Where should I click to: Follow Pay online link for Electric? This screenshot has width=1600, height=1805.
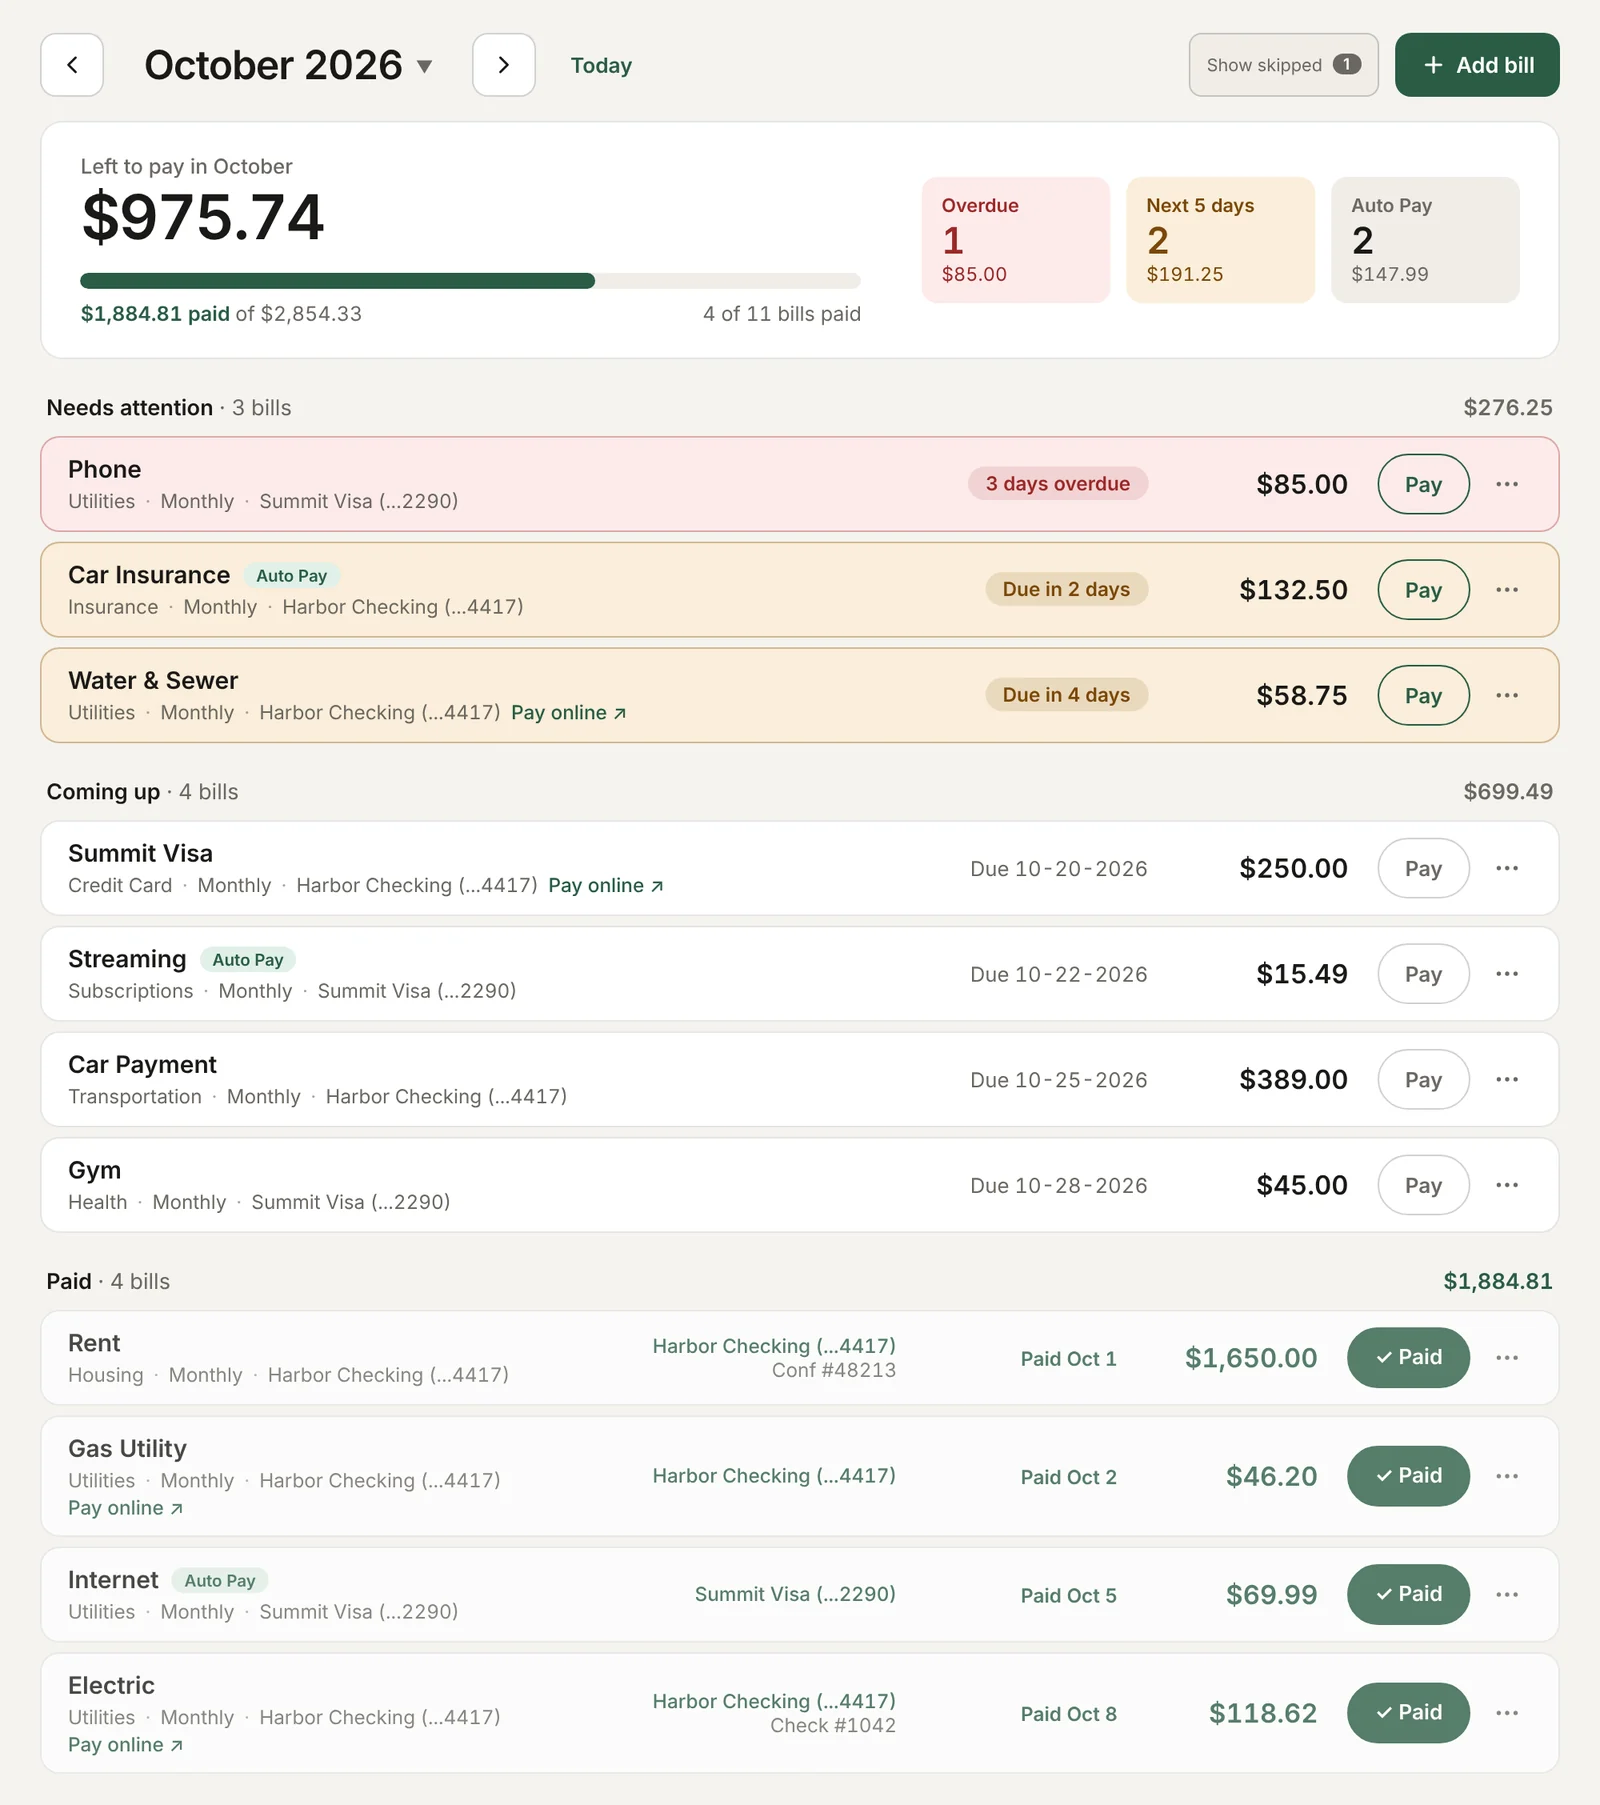[x=125, y=1745]
